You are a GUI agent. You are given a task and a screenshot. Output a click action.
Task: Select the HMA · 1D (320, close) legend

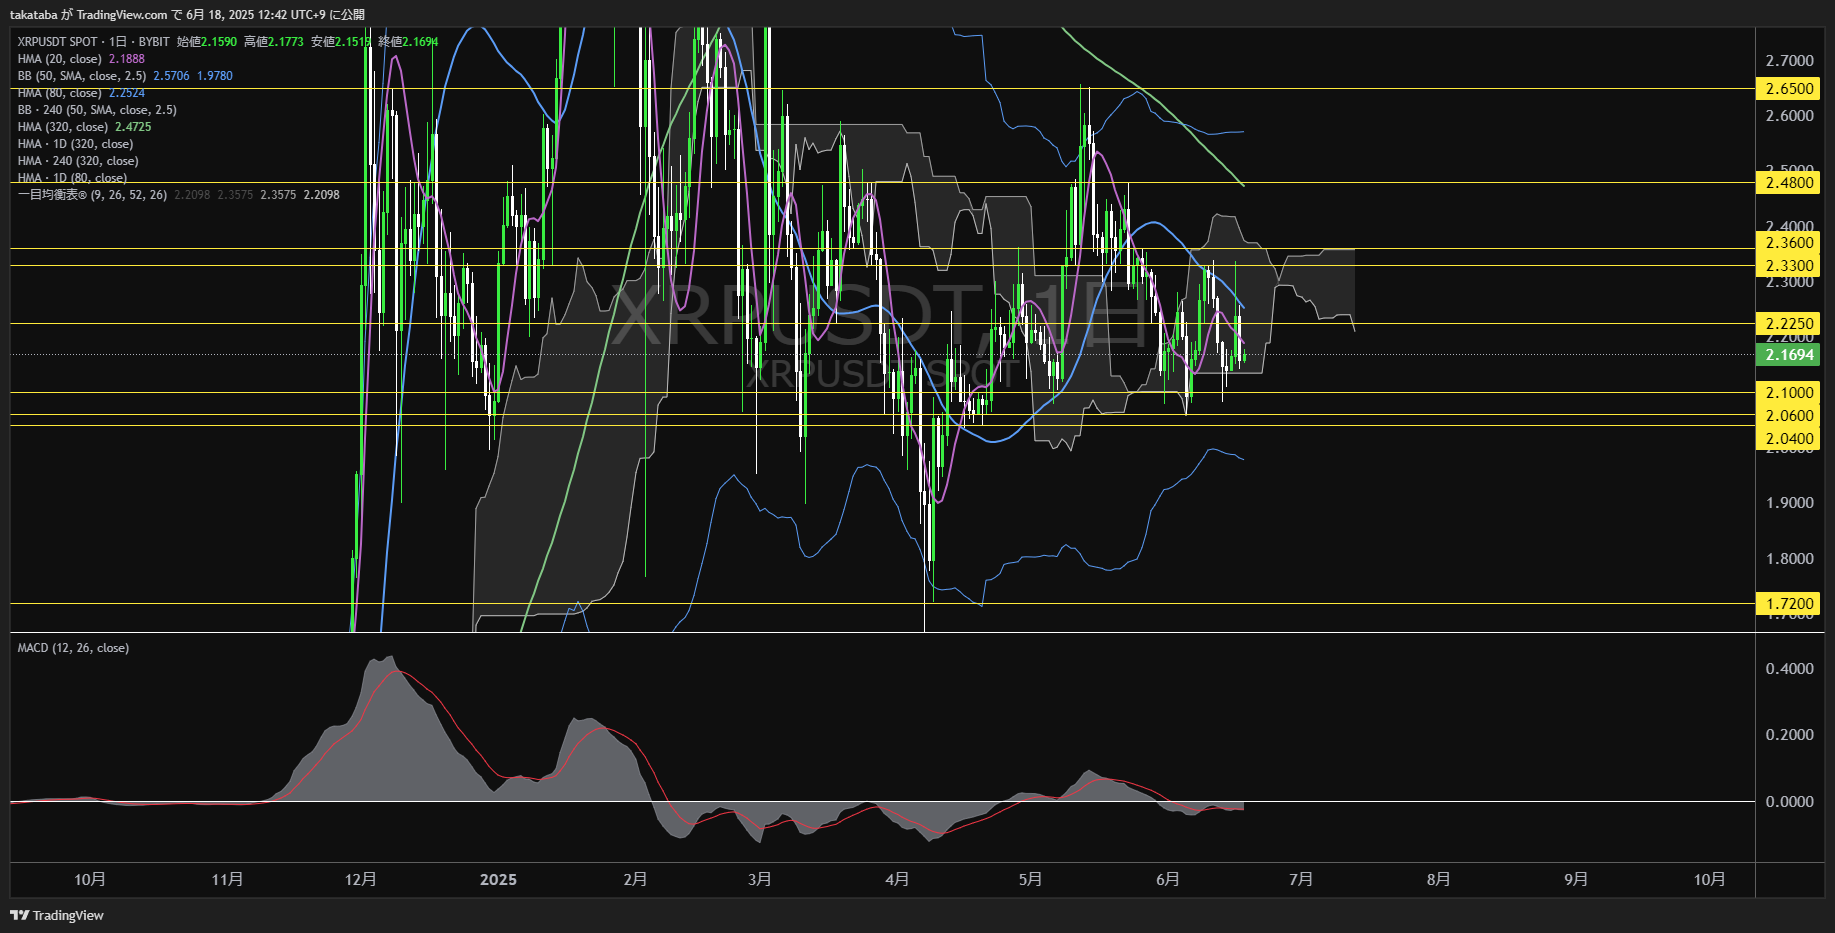pos(75,144)
